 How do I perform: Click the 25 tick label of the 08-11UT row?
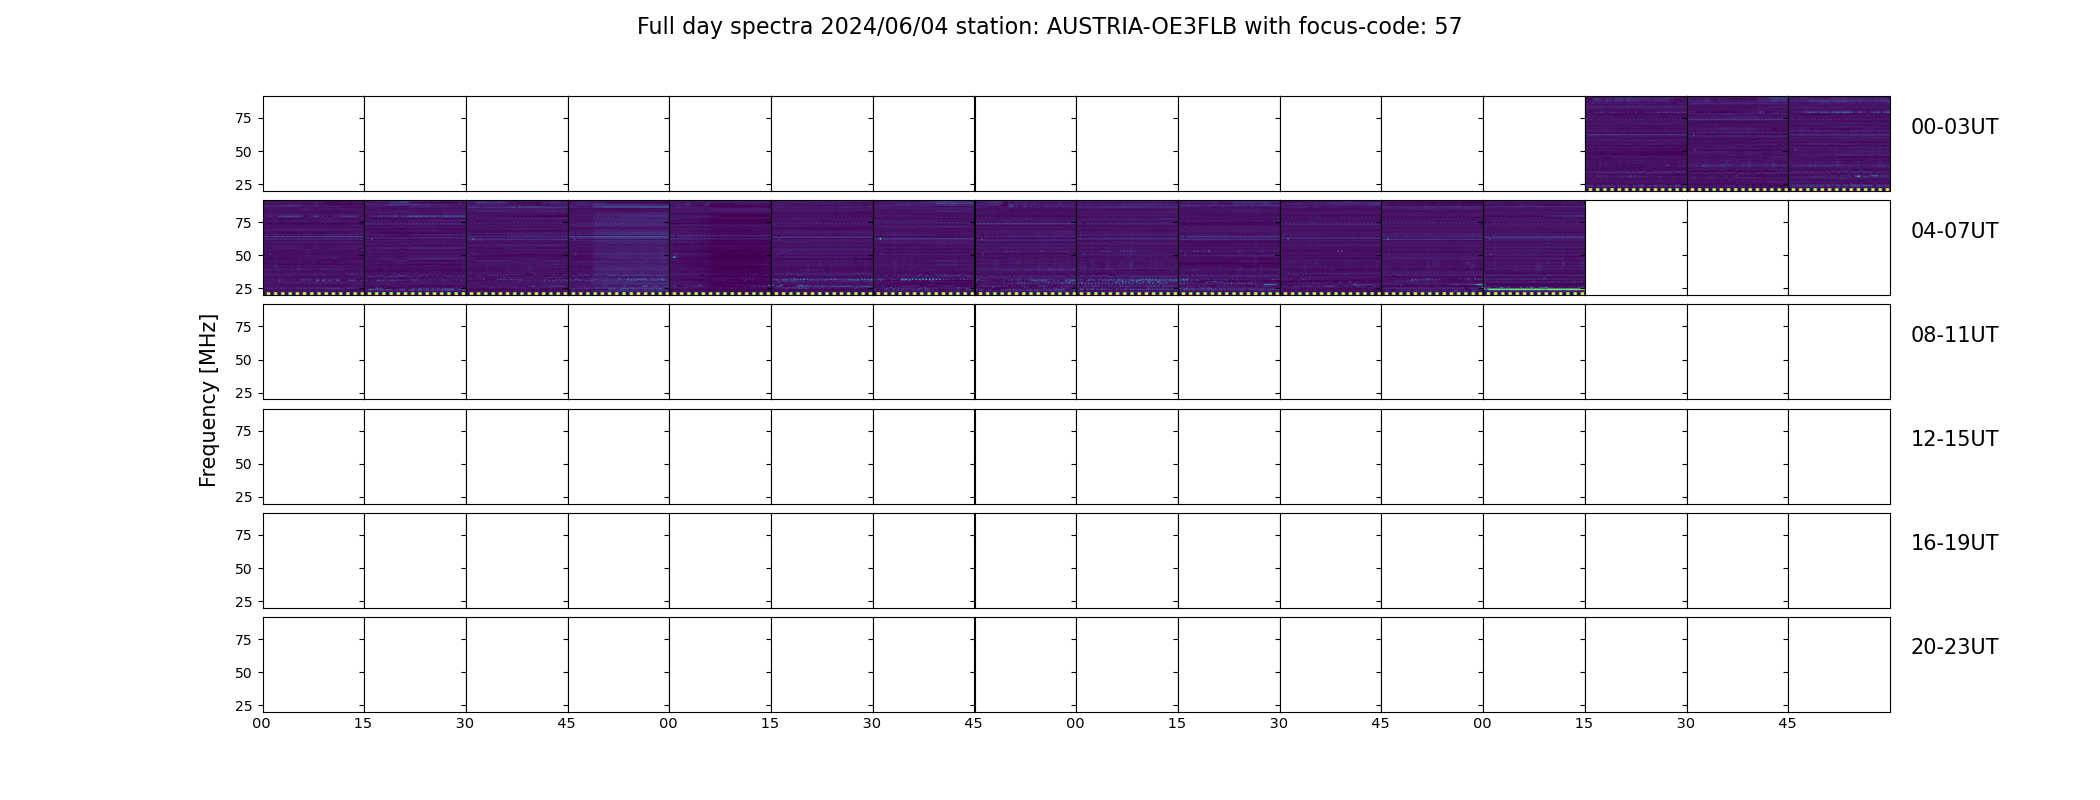coord(243,393)
